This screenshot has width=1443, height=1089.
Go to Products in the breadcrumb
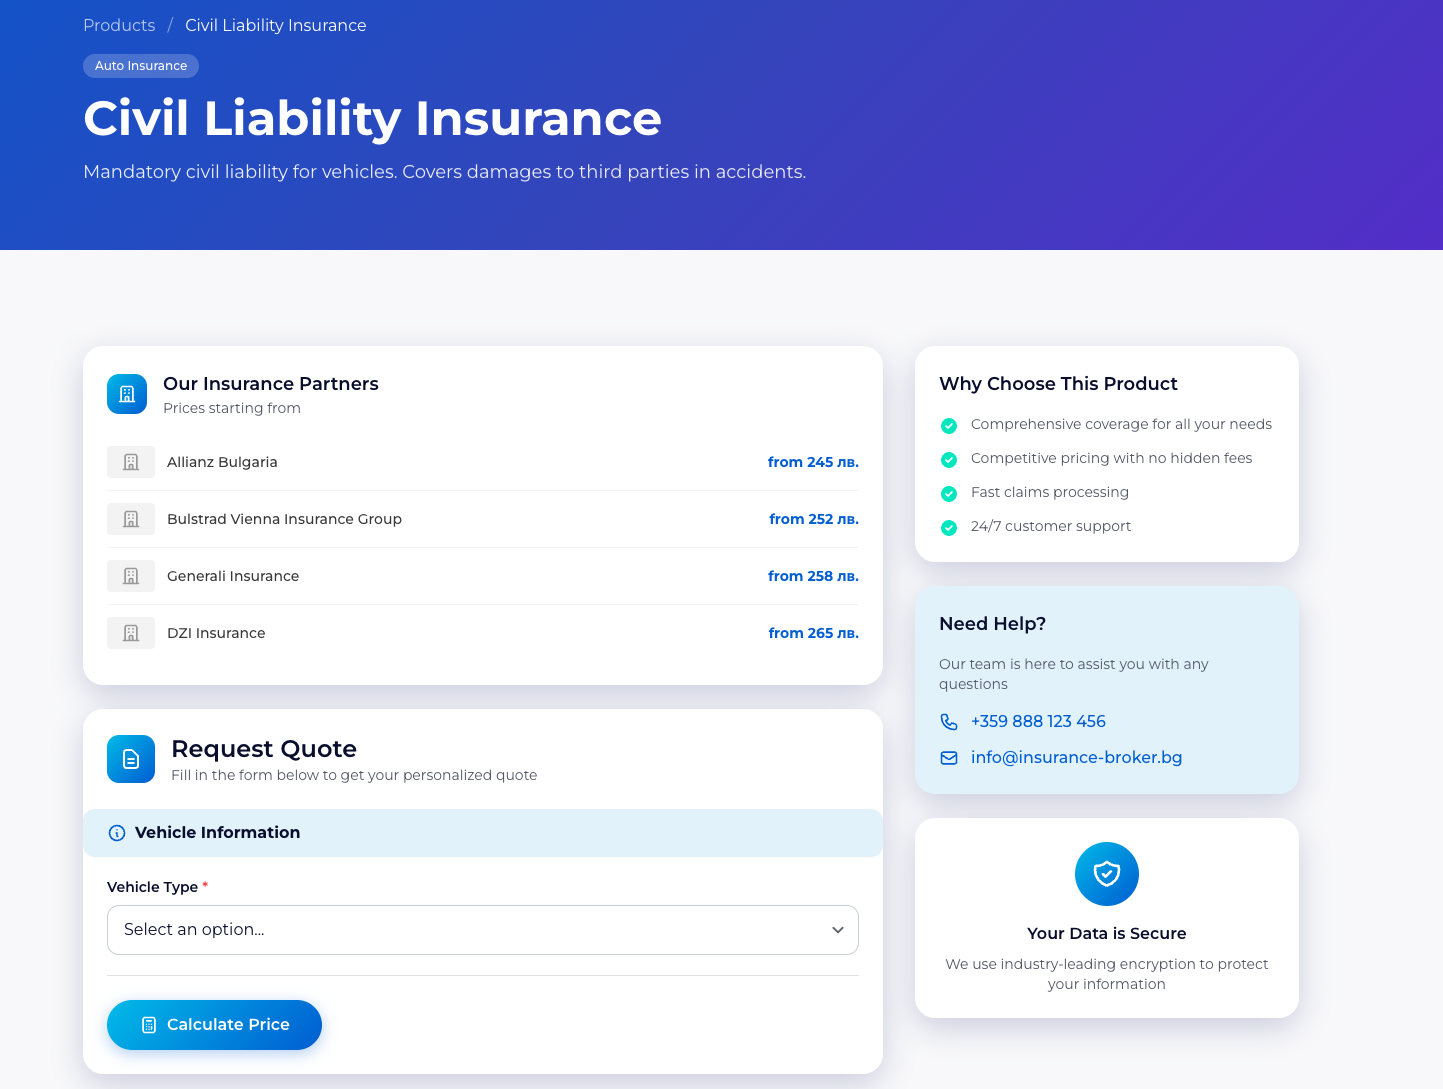[x=119, y=25]
